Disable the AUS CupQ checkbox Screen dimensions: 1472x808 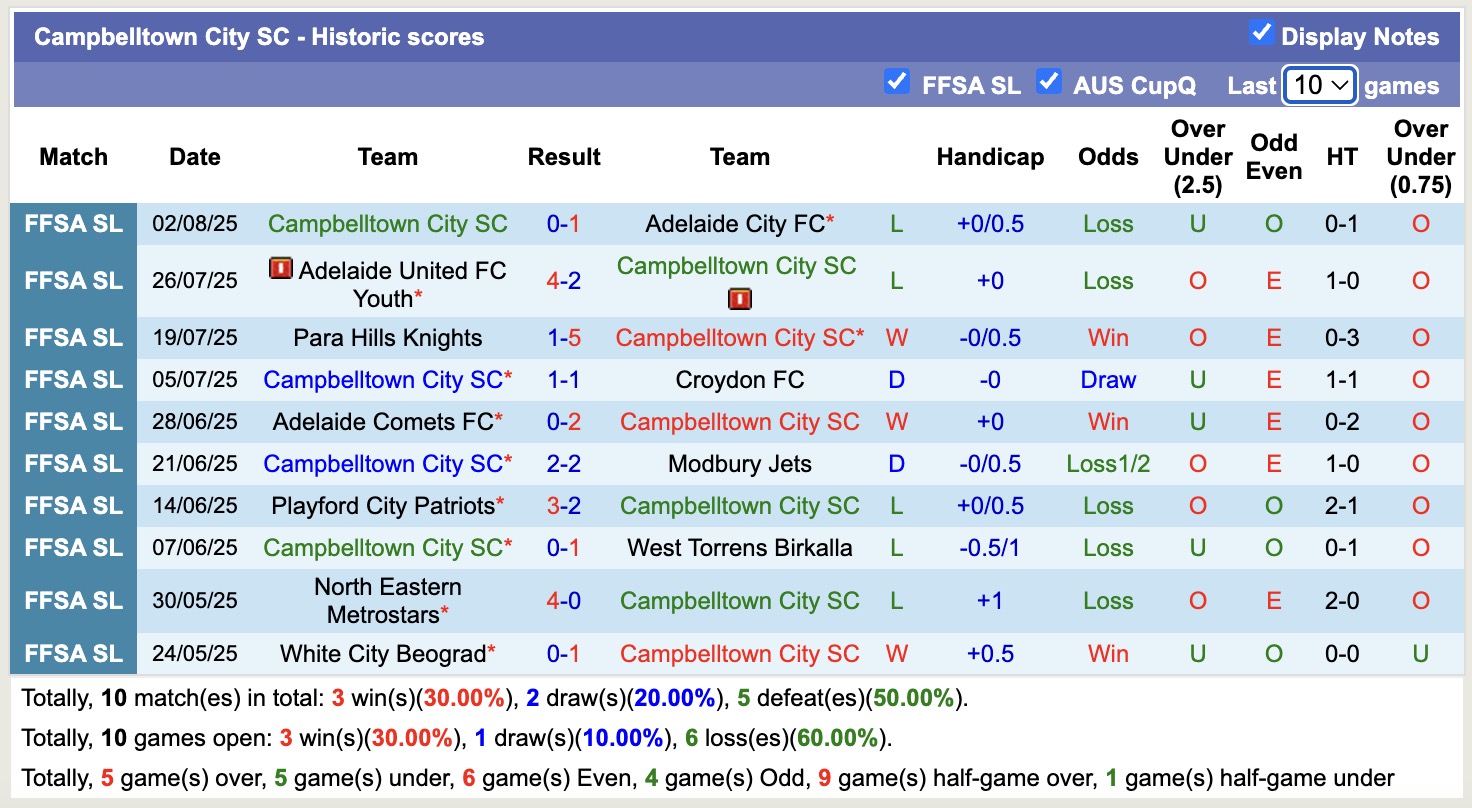tap(1049, 84)
